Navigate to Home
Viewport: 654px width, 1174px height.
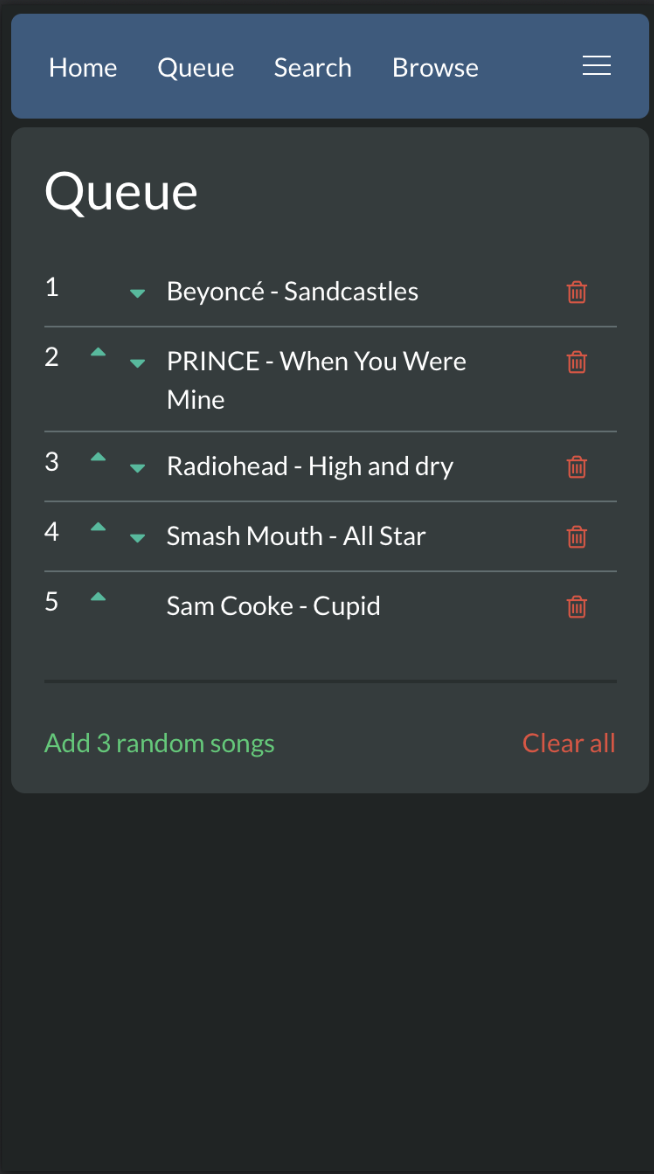click(x=83, y=67)
